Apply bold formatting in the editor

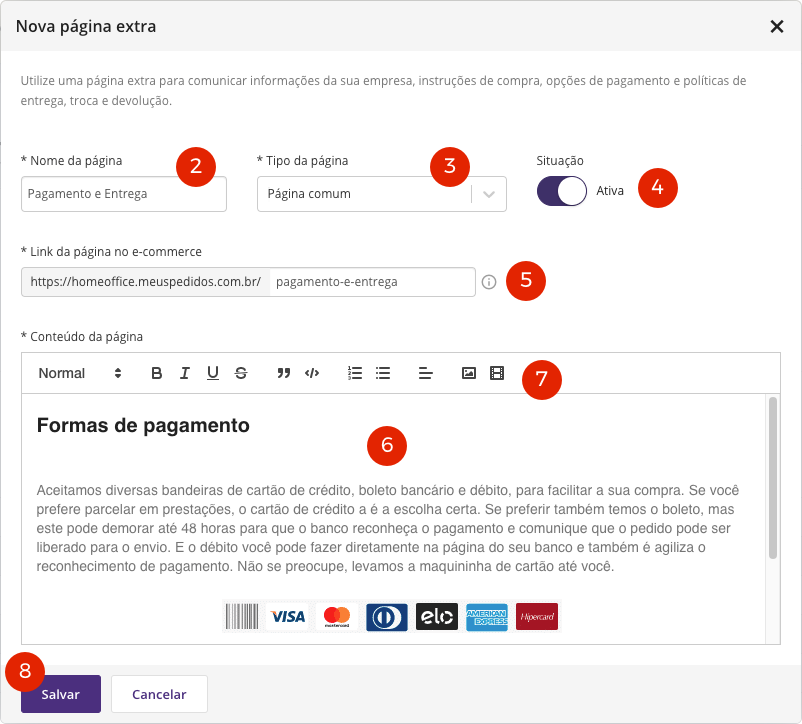click(x=157, y=373)
